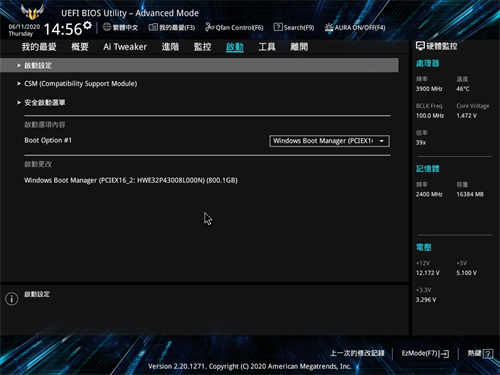Click the Qfan fan icon
Image resolution: width=500 pixels, height=375 pixels.
[209, 27]
